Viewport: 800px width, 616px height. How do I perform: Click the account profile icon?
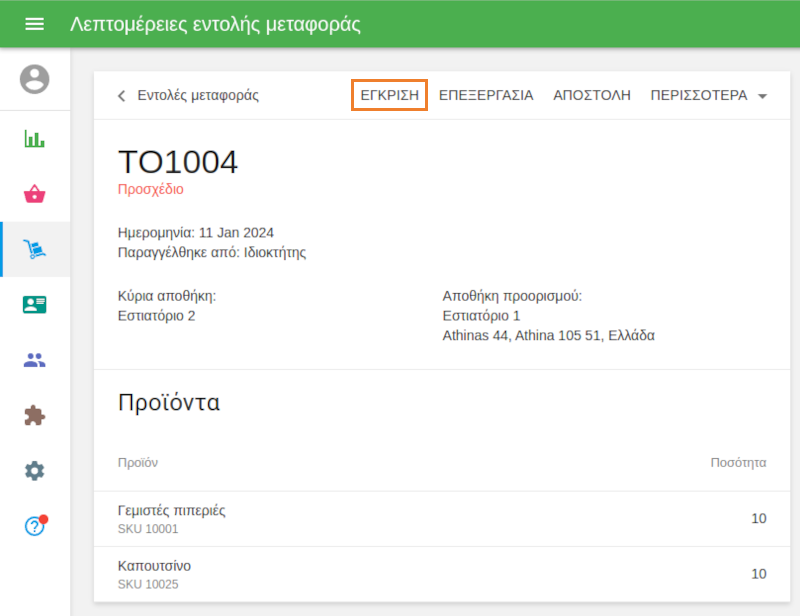[35, 80]
